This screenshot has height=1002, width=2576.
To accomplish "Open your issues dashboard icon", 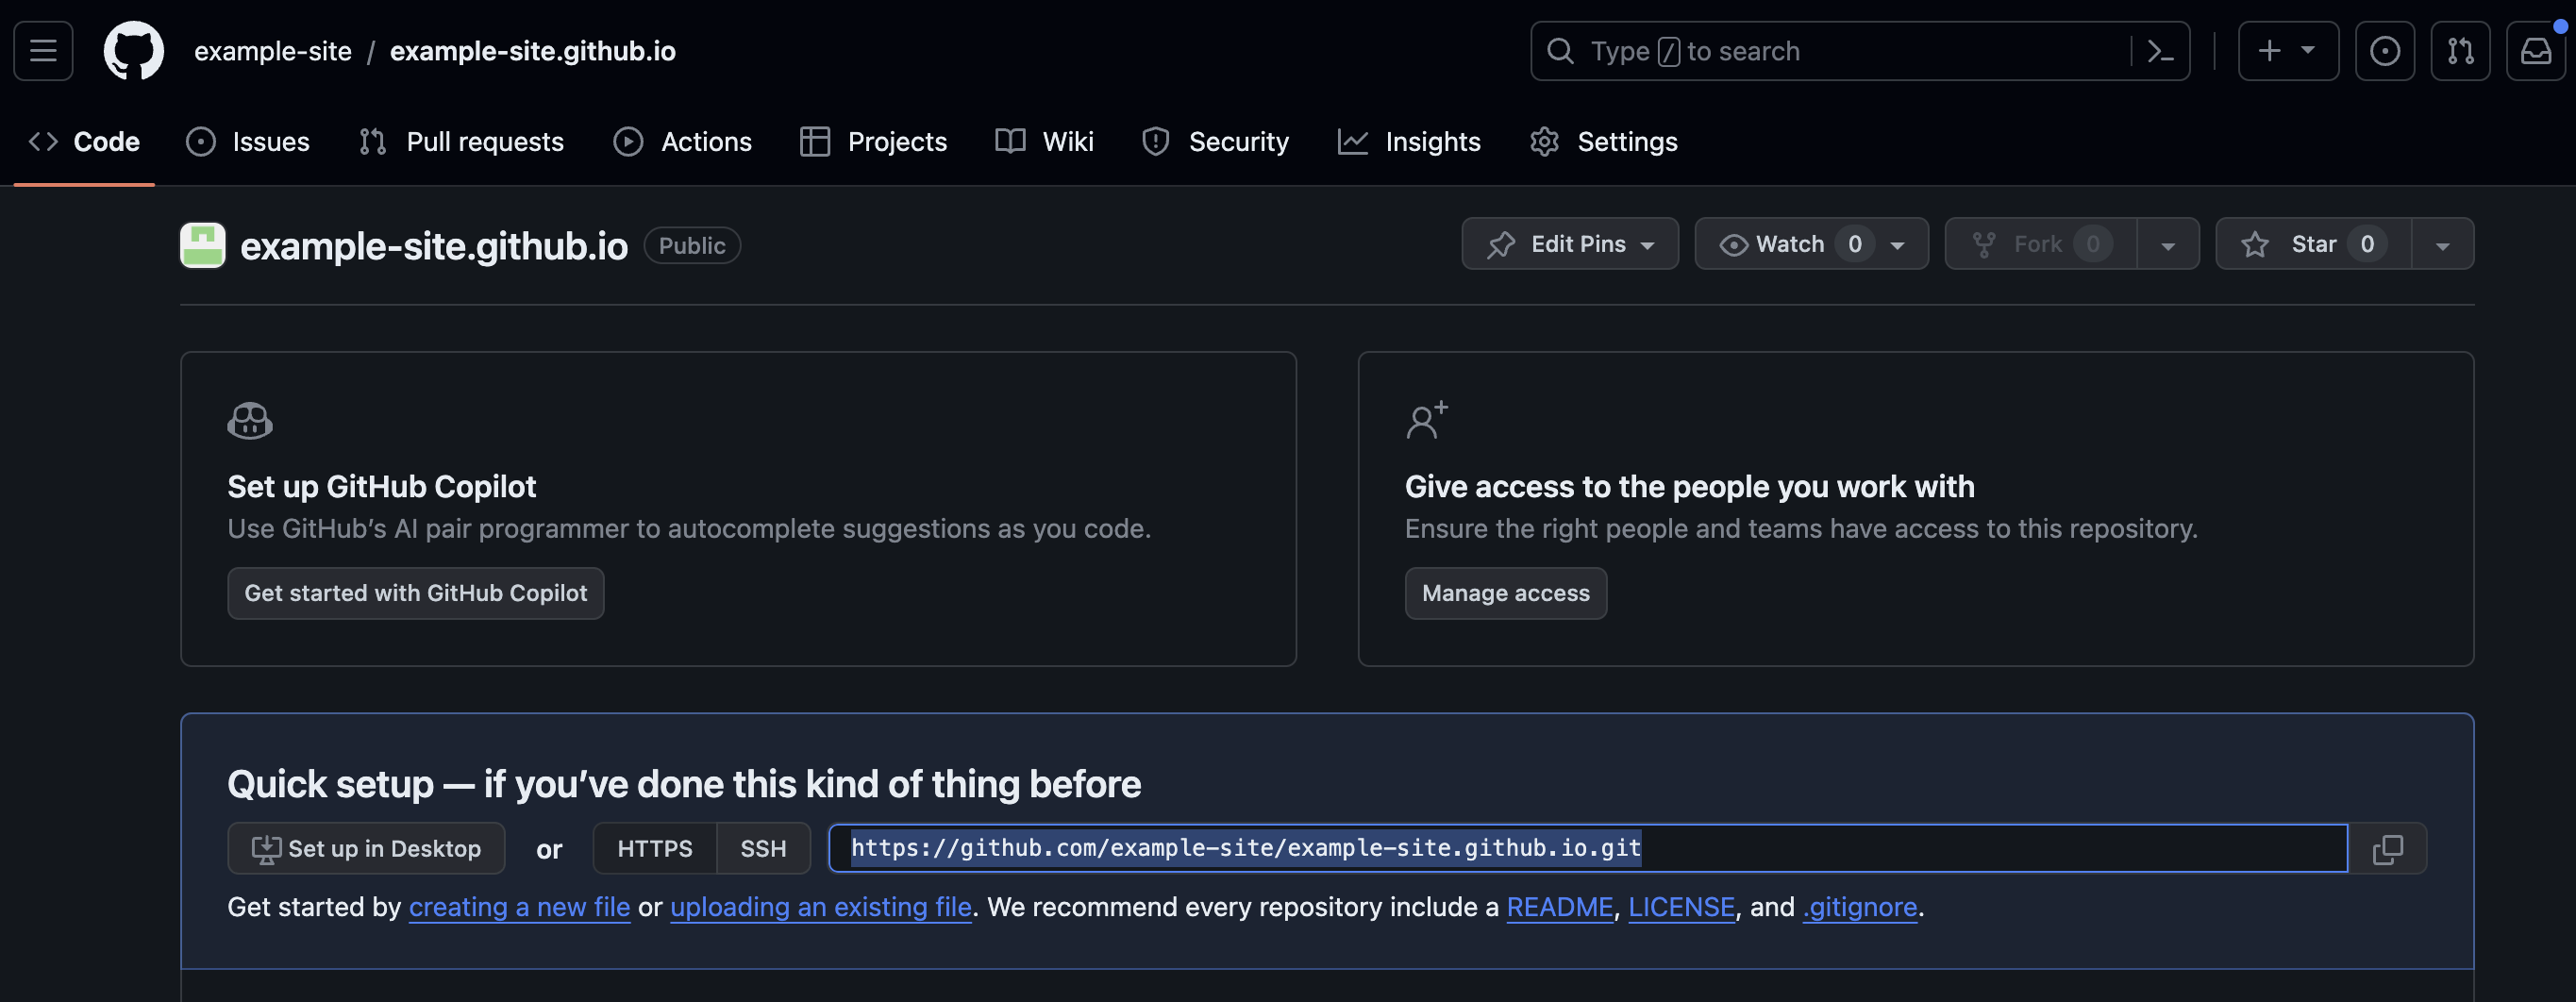I will pos(2386,51).
